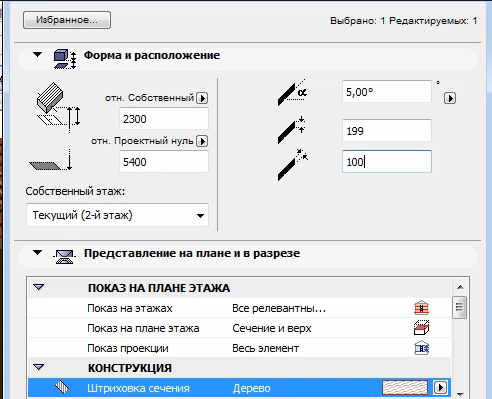This screenshot has height=399, width=492.
Task: Open the Собственный этаж dropdown
Action: click(x=117, y=215)
